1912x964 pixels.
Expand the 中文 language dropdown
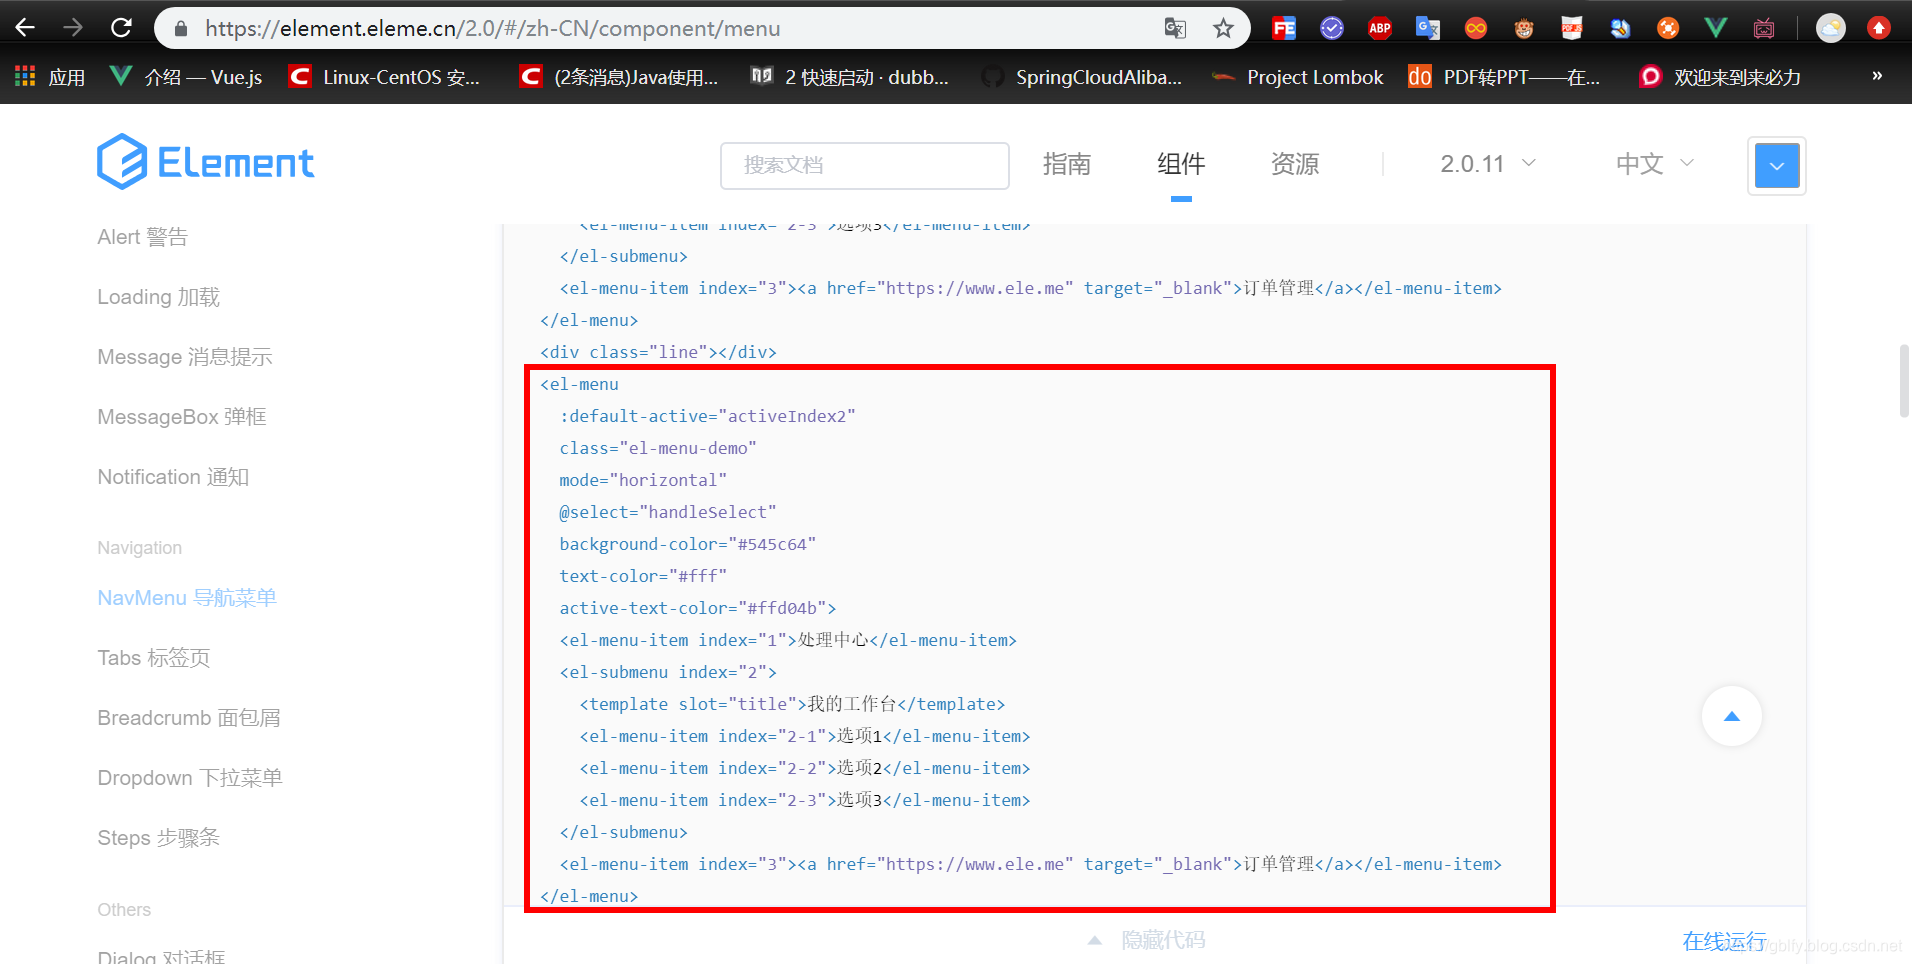[x=1655, y=164]
